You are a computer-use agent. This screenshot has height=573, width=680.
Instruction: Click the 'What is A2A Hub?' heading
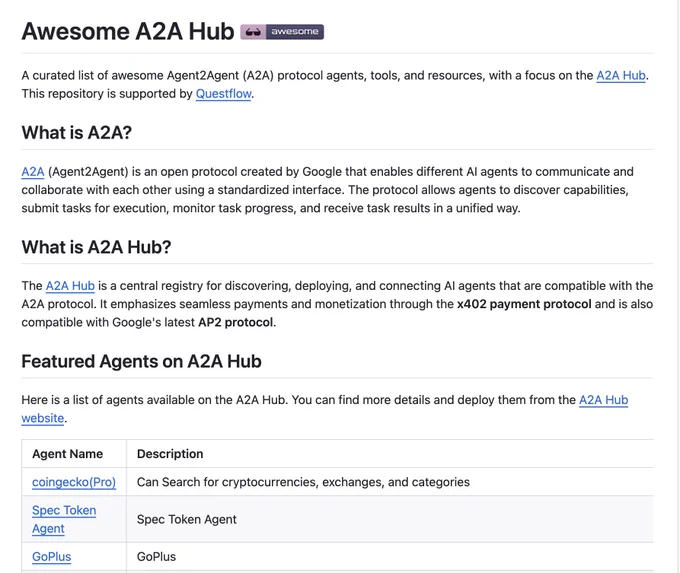pyautogui.click(x=96, y=247)
